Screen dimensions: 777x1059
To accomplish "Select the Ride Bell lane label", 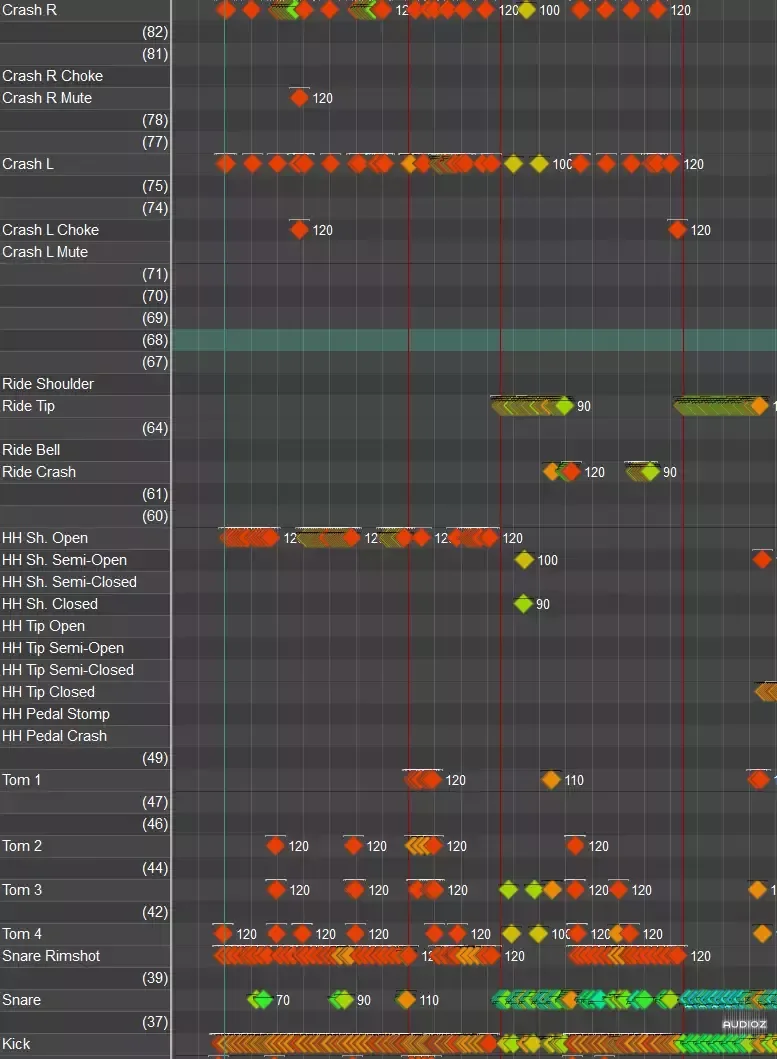I will click(x=31, y=450).
